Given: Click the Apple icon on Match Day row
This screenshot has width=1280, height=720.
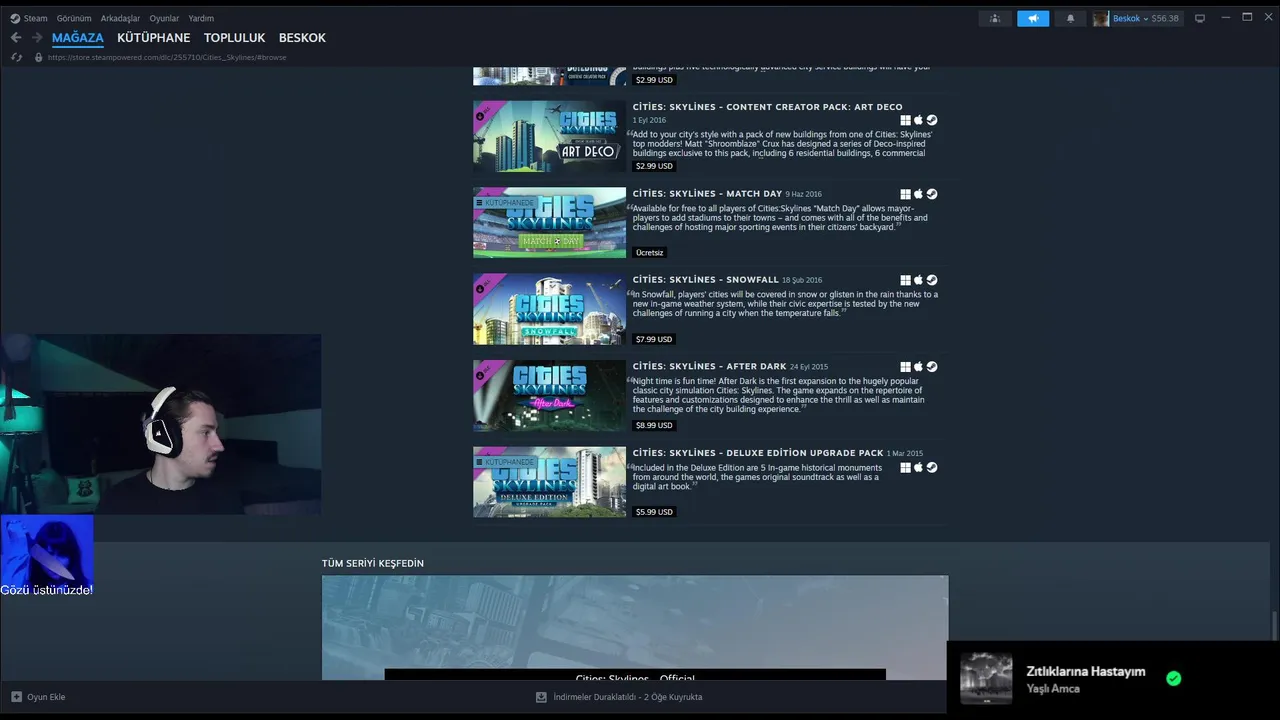Looking at the screenshot, I should point(918,194).
